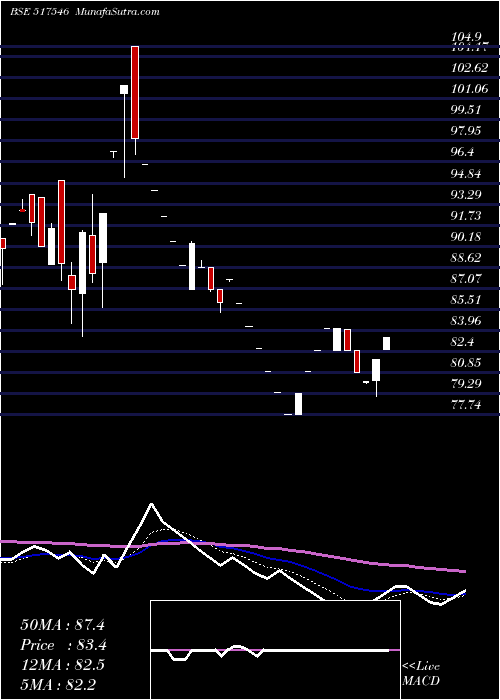500x700 pixels.
Task: Select the 79.29 price axis label
Action: click(x=466, y=384)
